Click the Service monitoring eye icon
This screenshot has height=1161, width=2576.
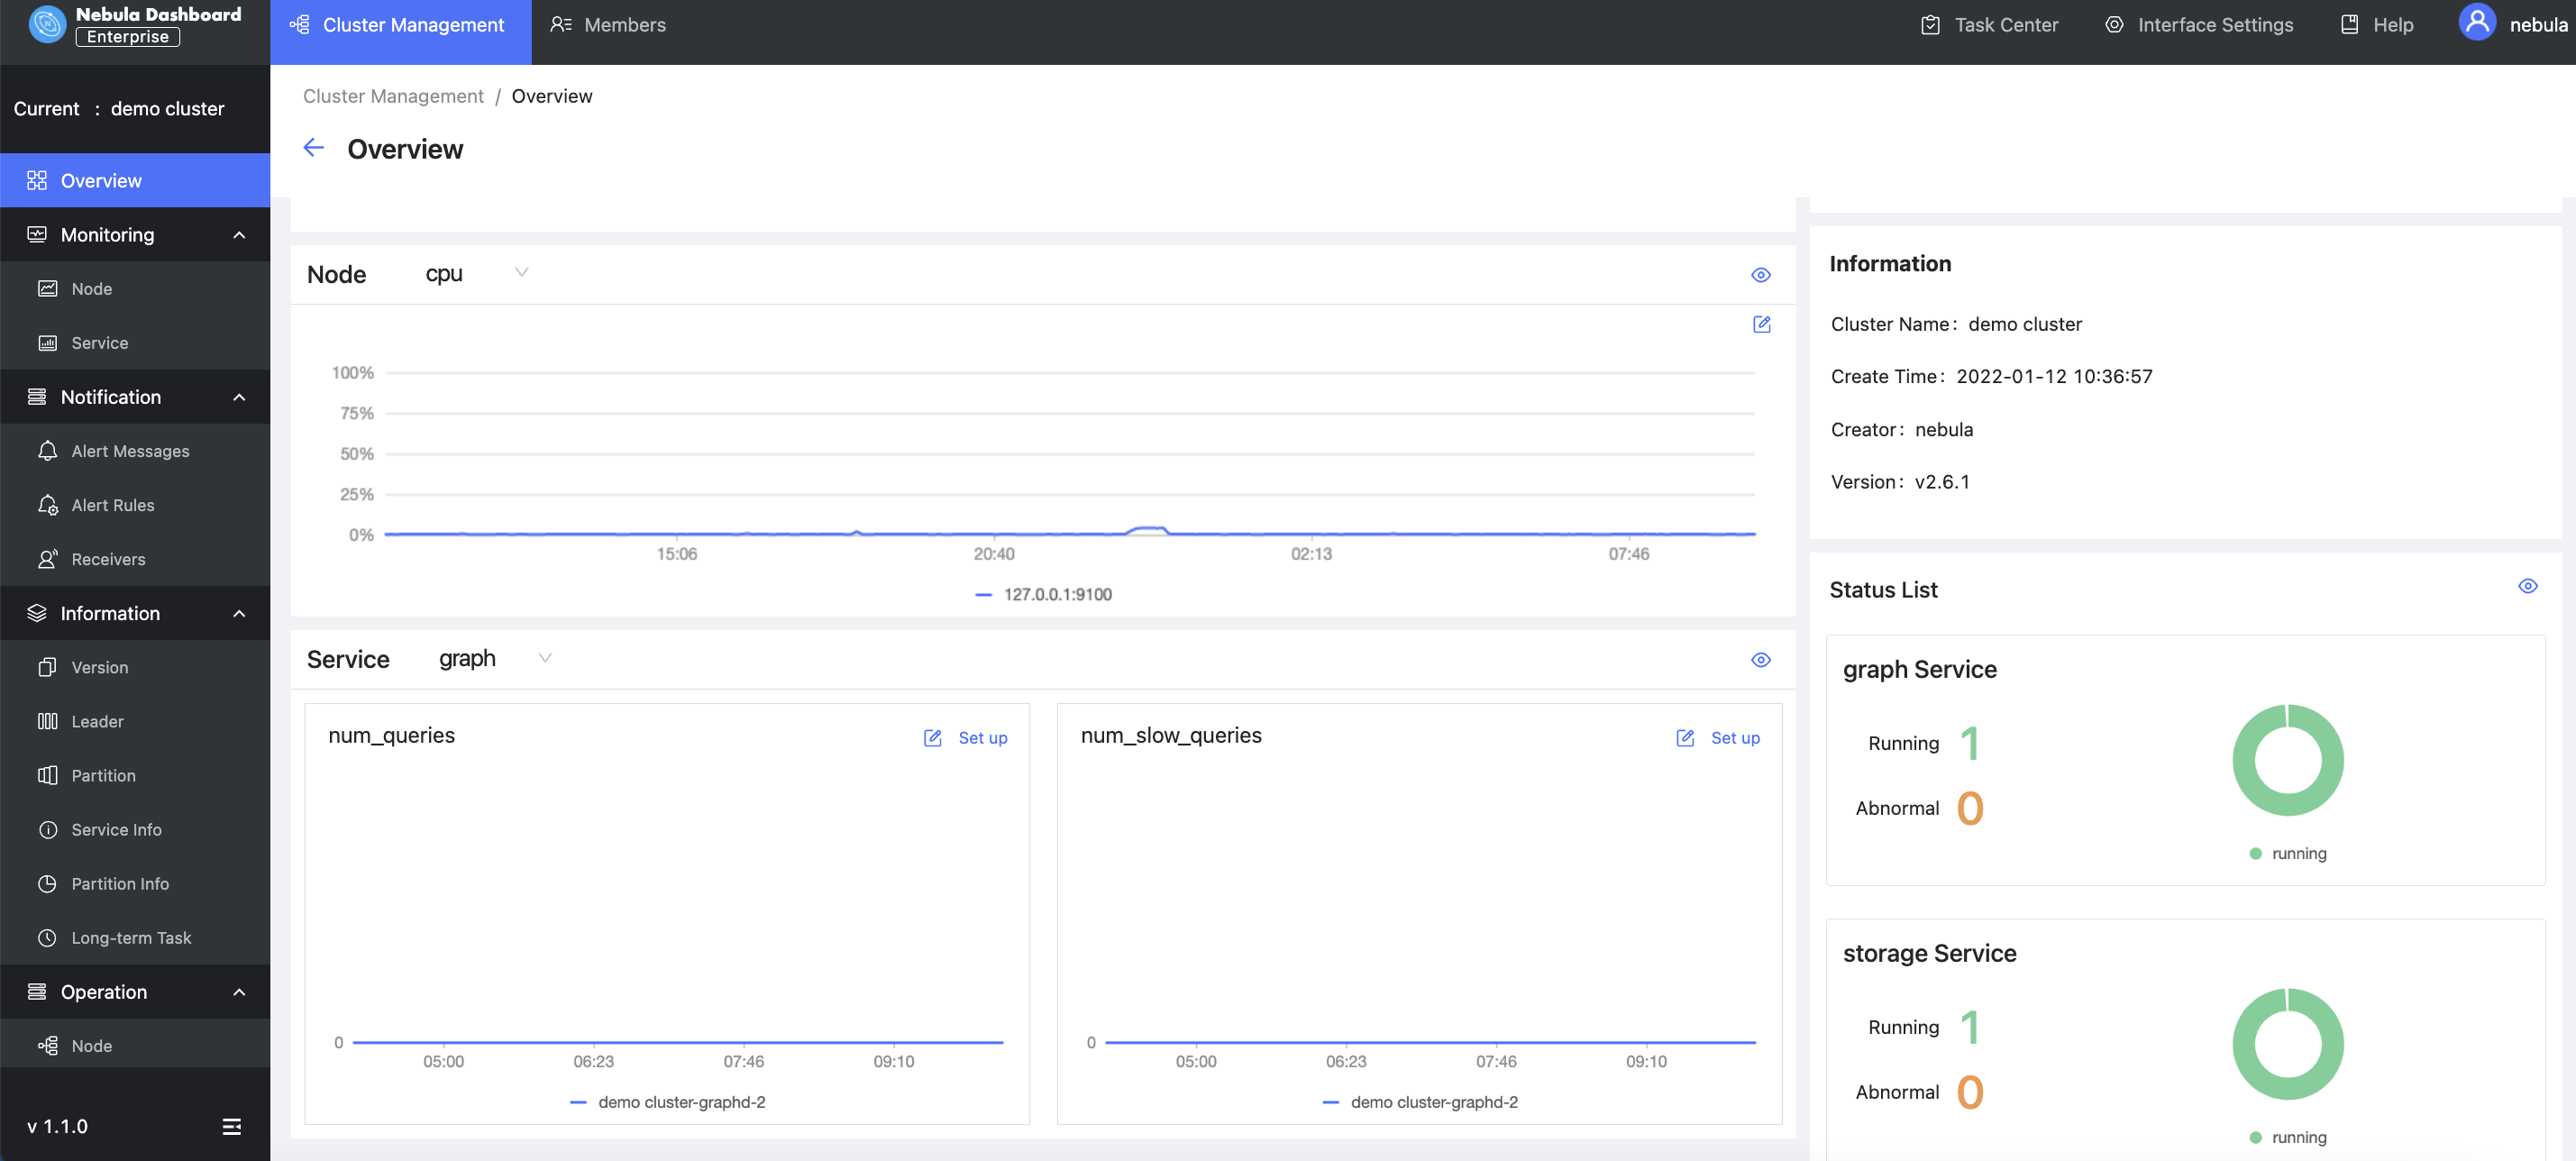[1761, 660]
